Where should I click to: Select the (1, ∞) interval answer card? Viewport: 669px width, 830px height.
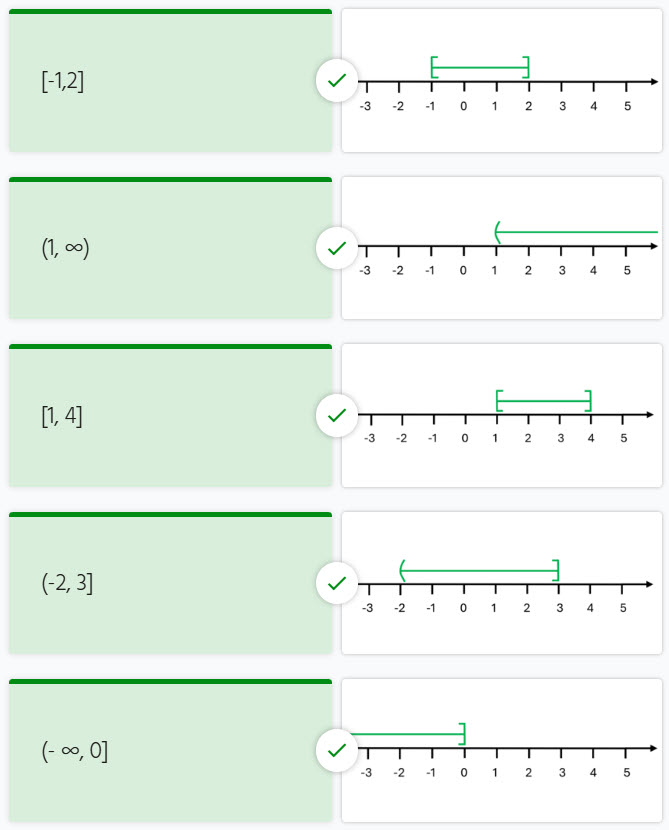[170, 249]
